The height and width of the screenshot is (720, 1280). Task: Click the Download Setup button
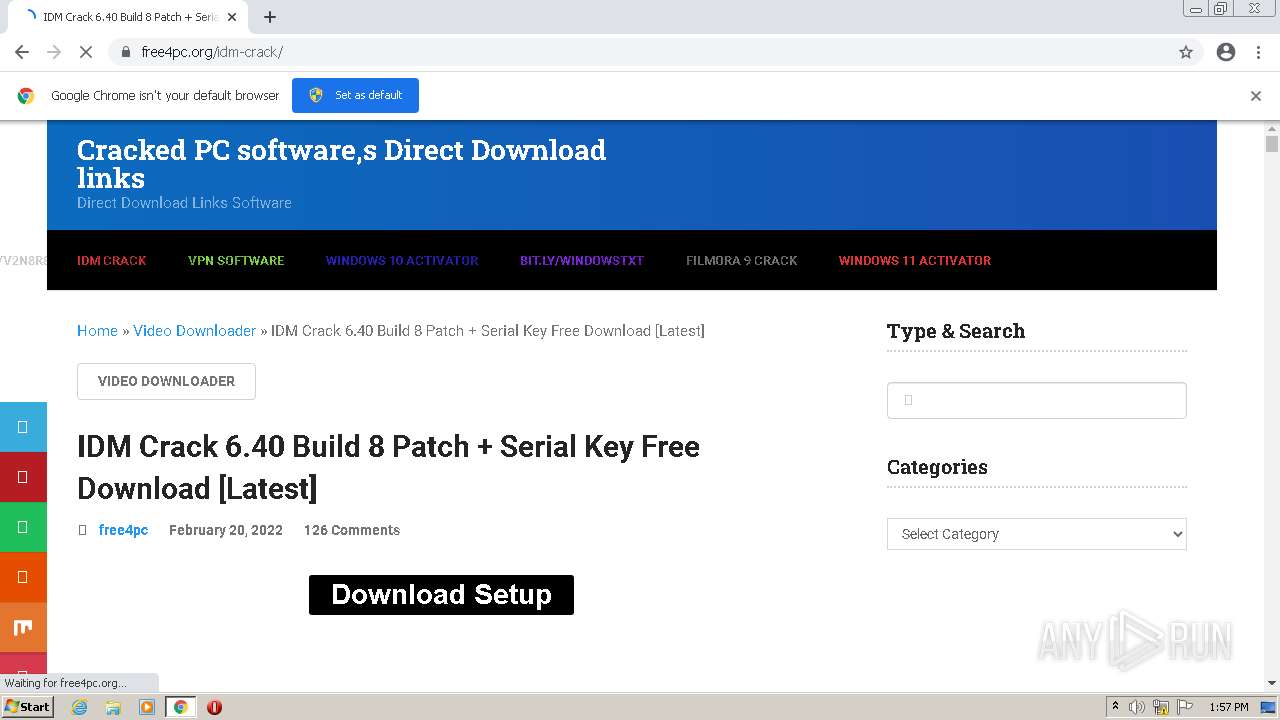coord(441,595)
